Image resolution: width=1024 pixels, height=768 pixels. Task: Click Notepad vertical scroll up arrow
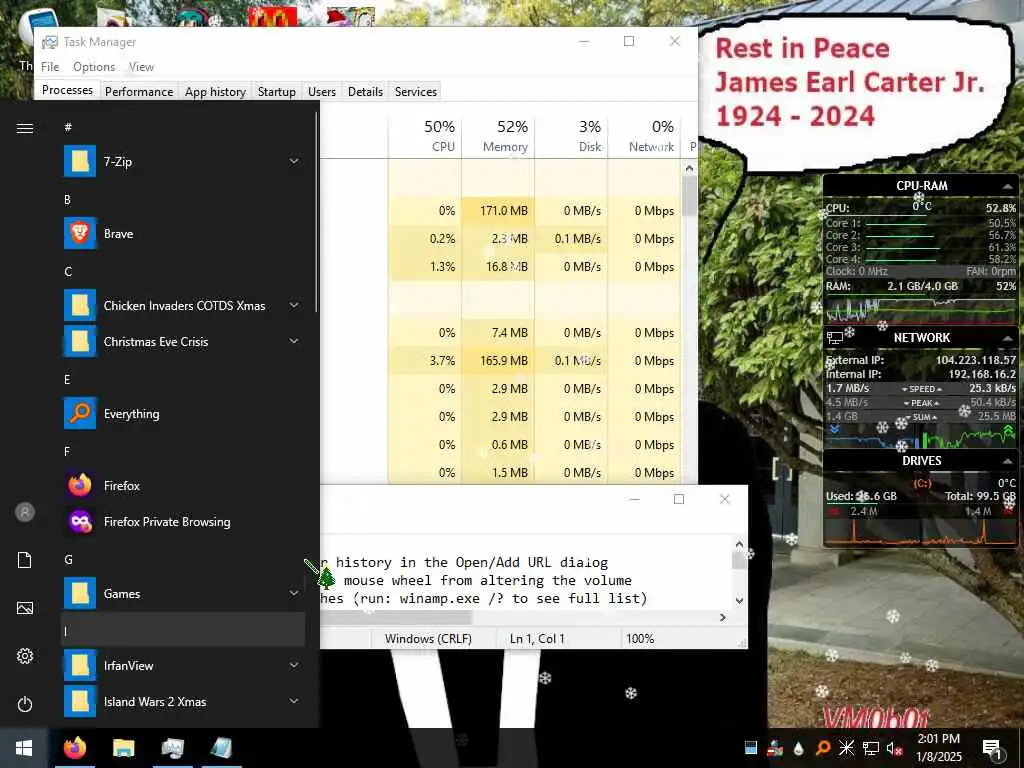click(x=739, y=544)
